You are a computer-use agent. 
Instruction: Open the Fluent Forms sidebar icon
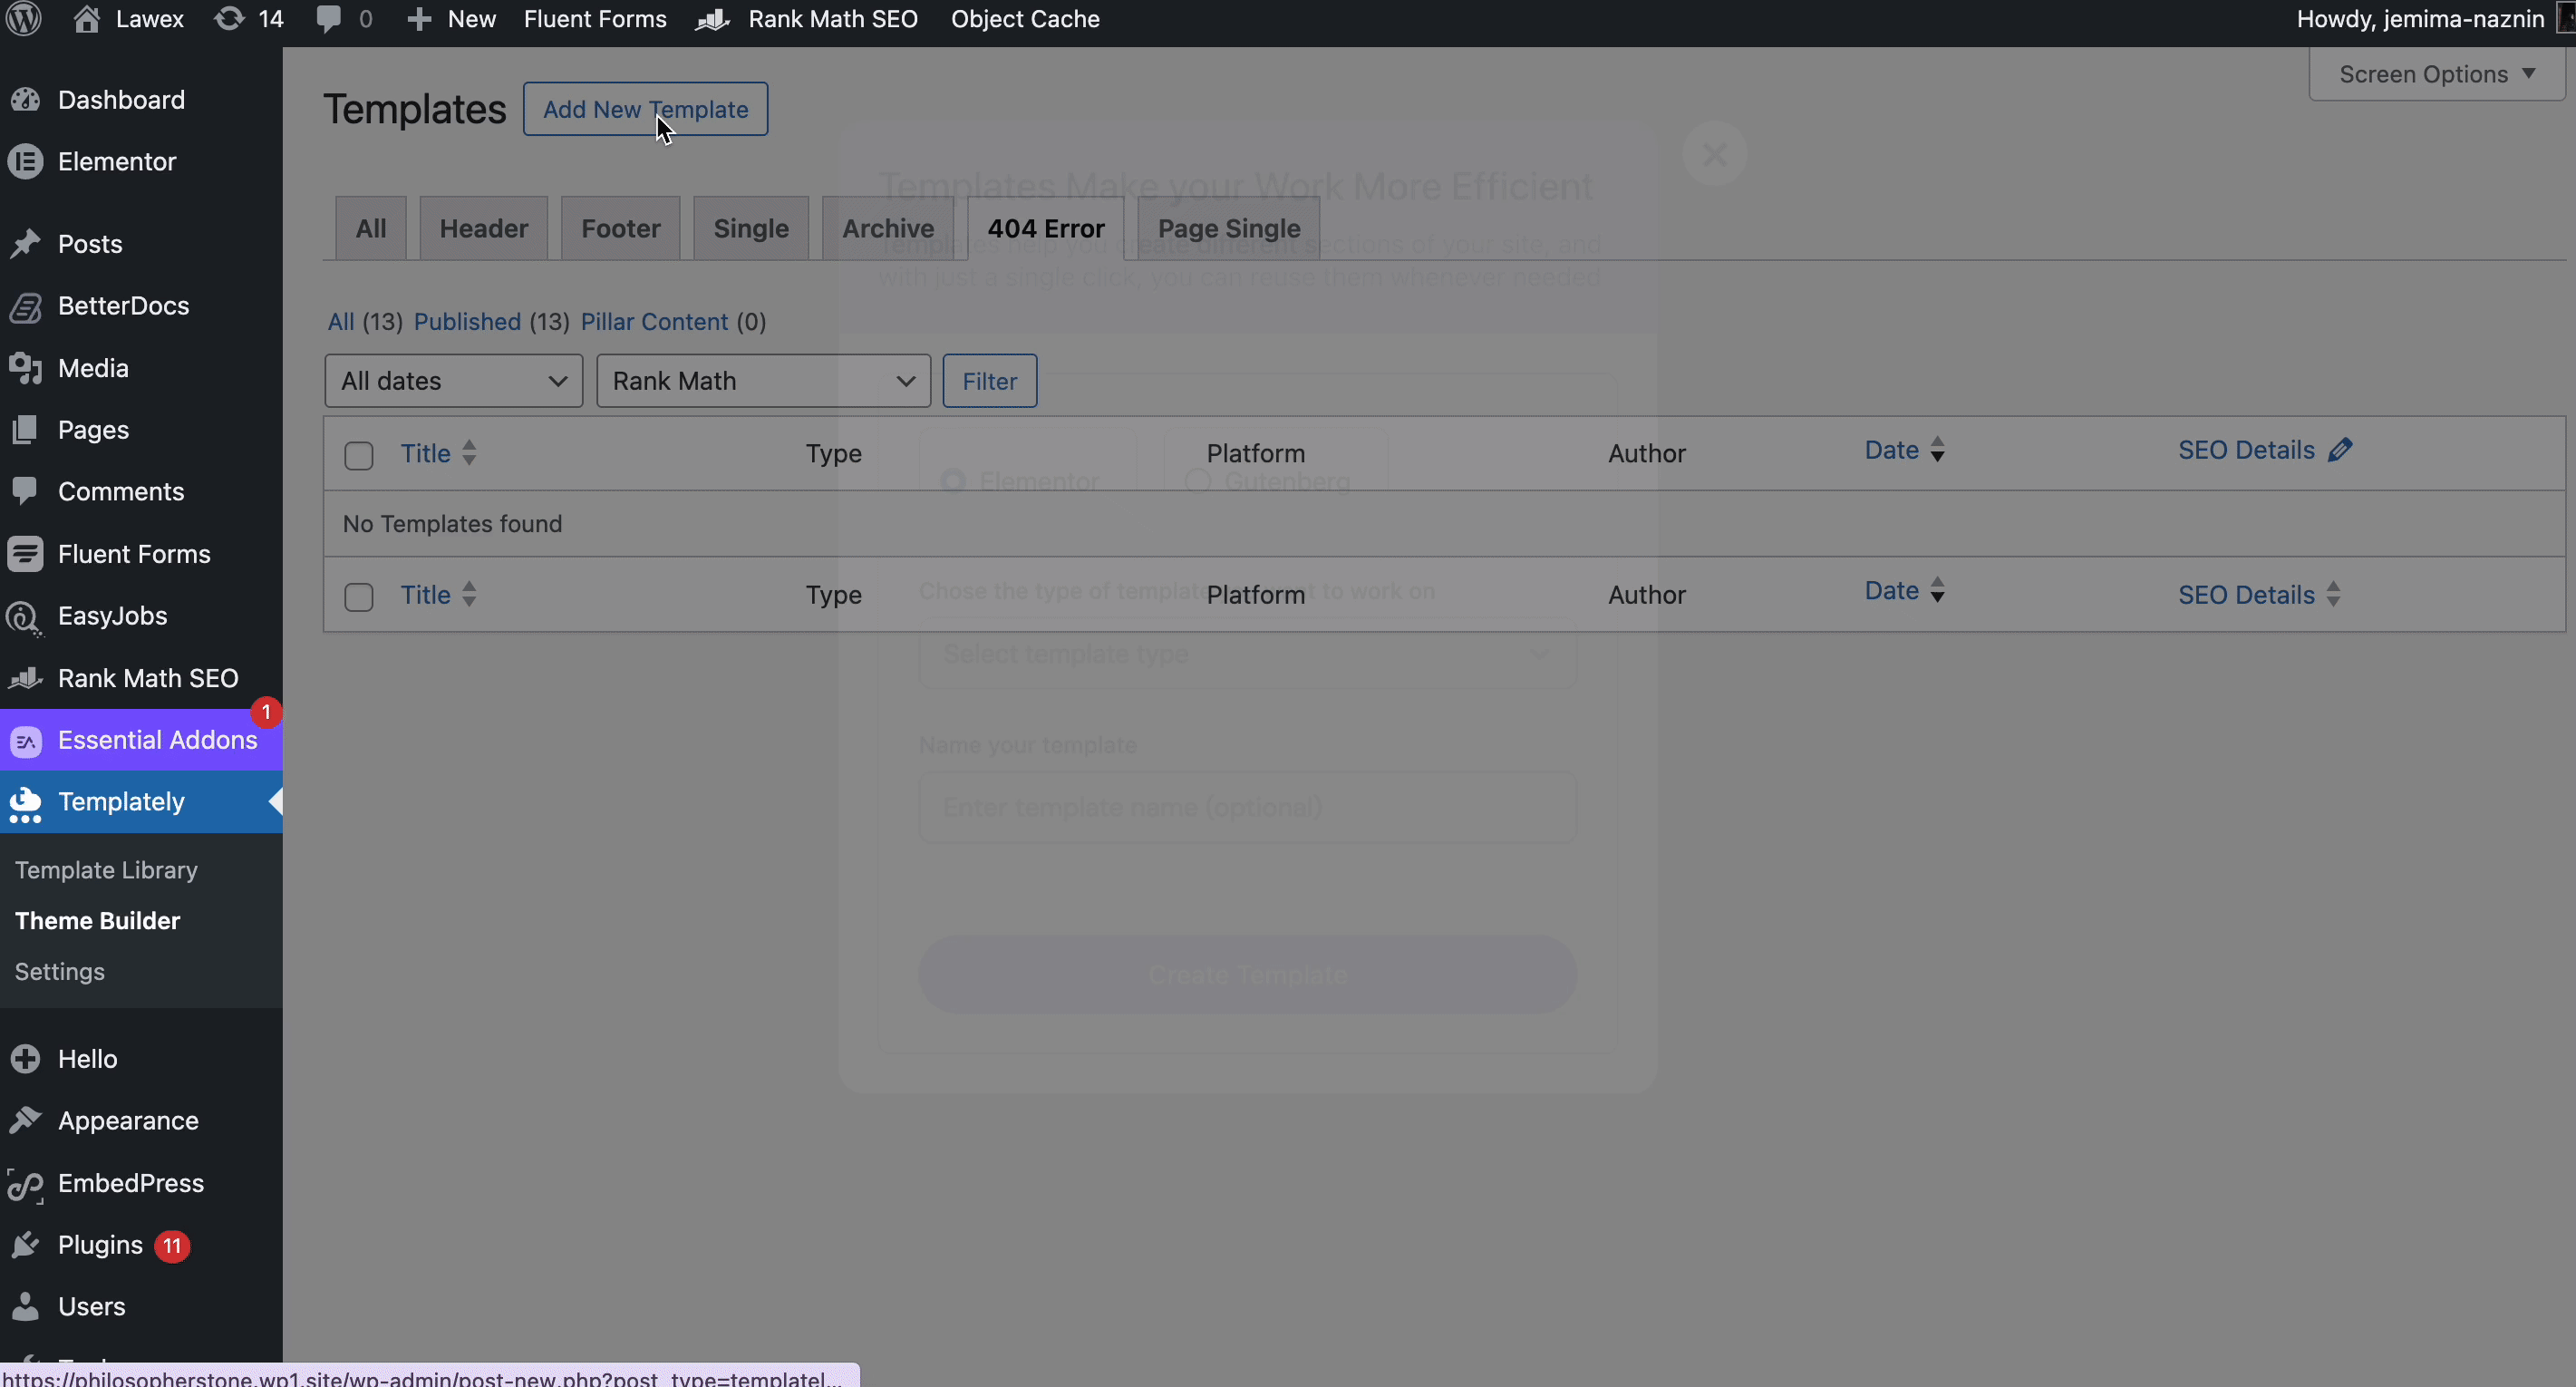pos(25,554)
